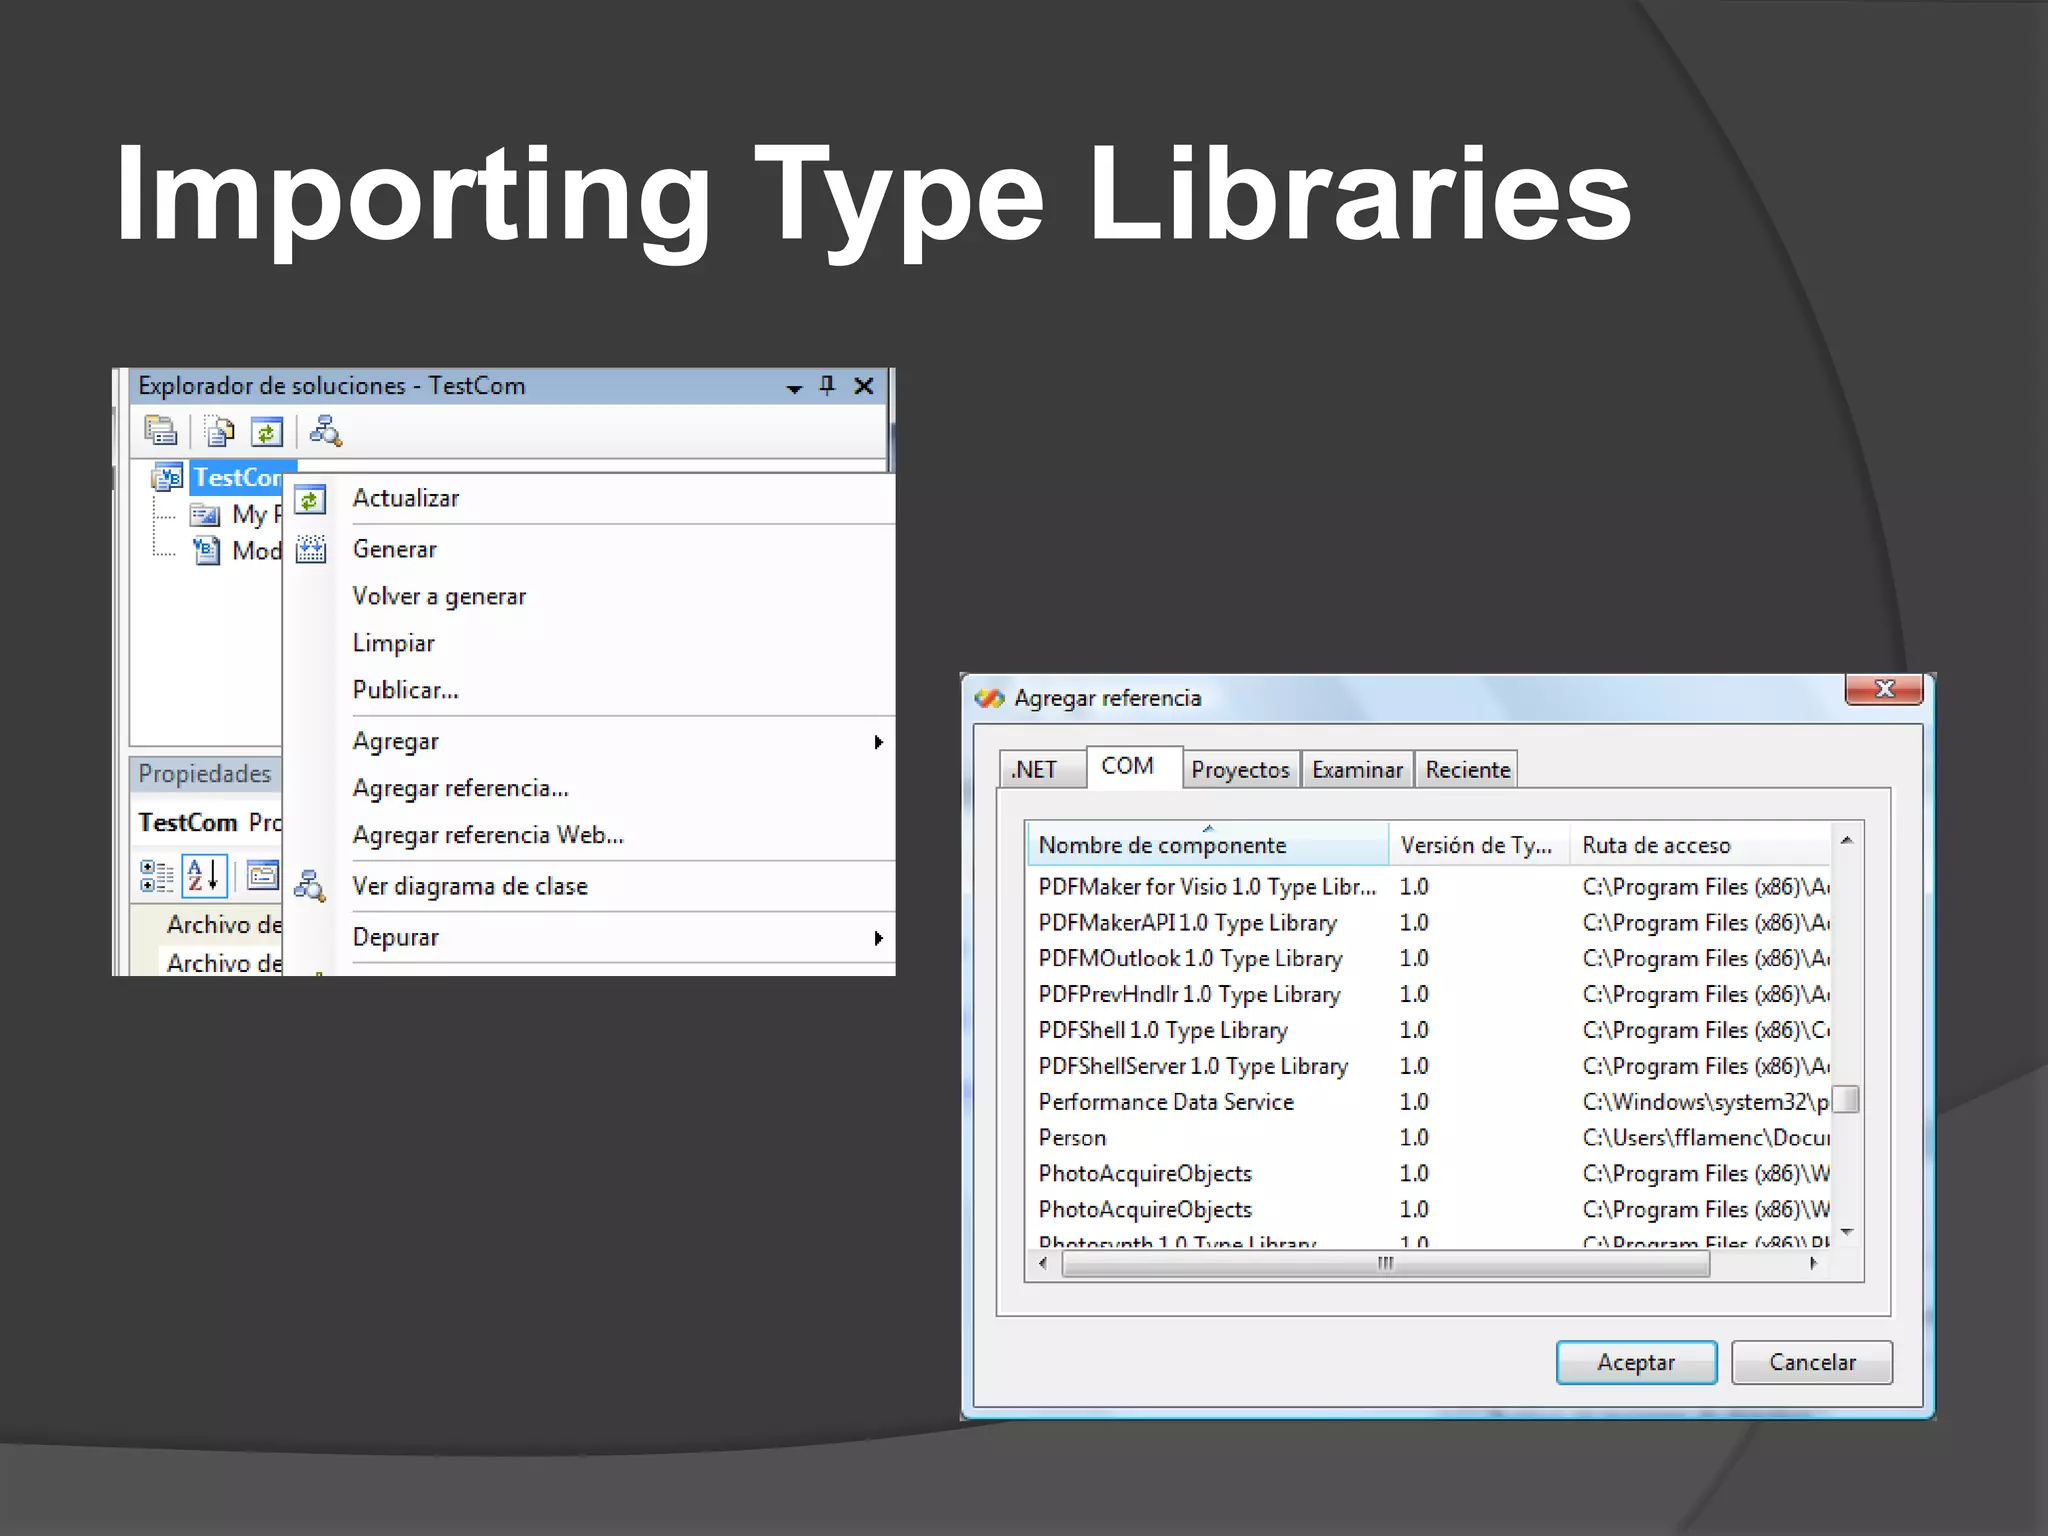Switch to the Examinar tab
The image size is (2048, 1536).
click(1357, 769)
